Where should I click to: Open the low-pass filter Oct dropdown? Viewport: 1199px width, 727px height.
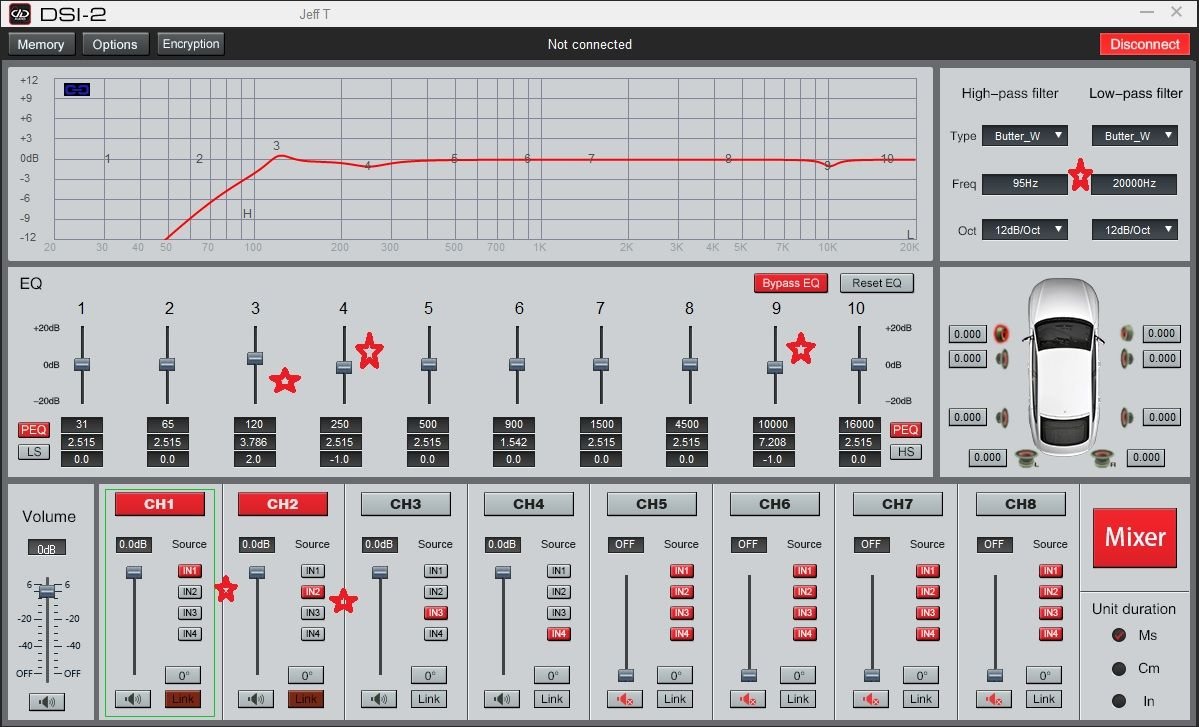tap(1134, 230)
